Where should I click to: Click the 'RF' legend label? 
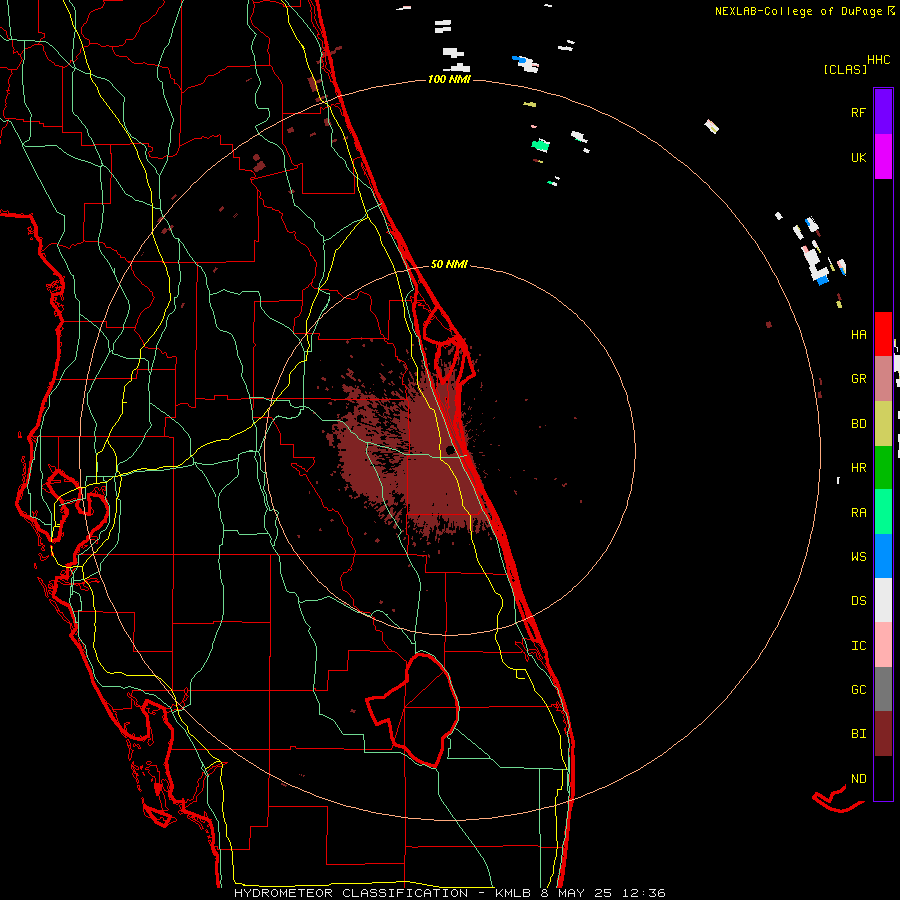tap(858, 112)
